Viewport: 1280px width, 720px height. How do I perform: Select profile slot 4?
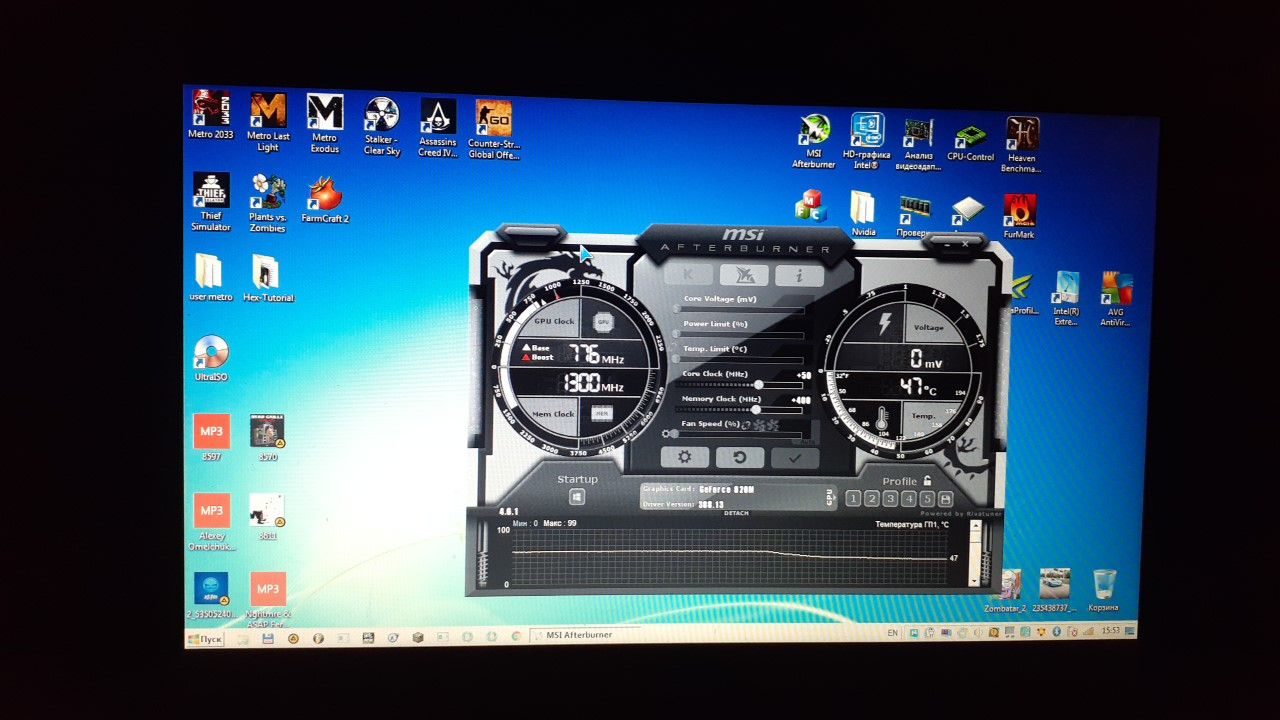[x=908, y=498]
